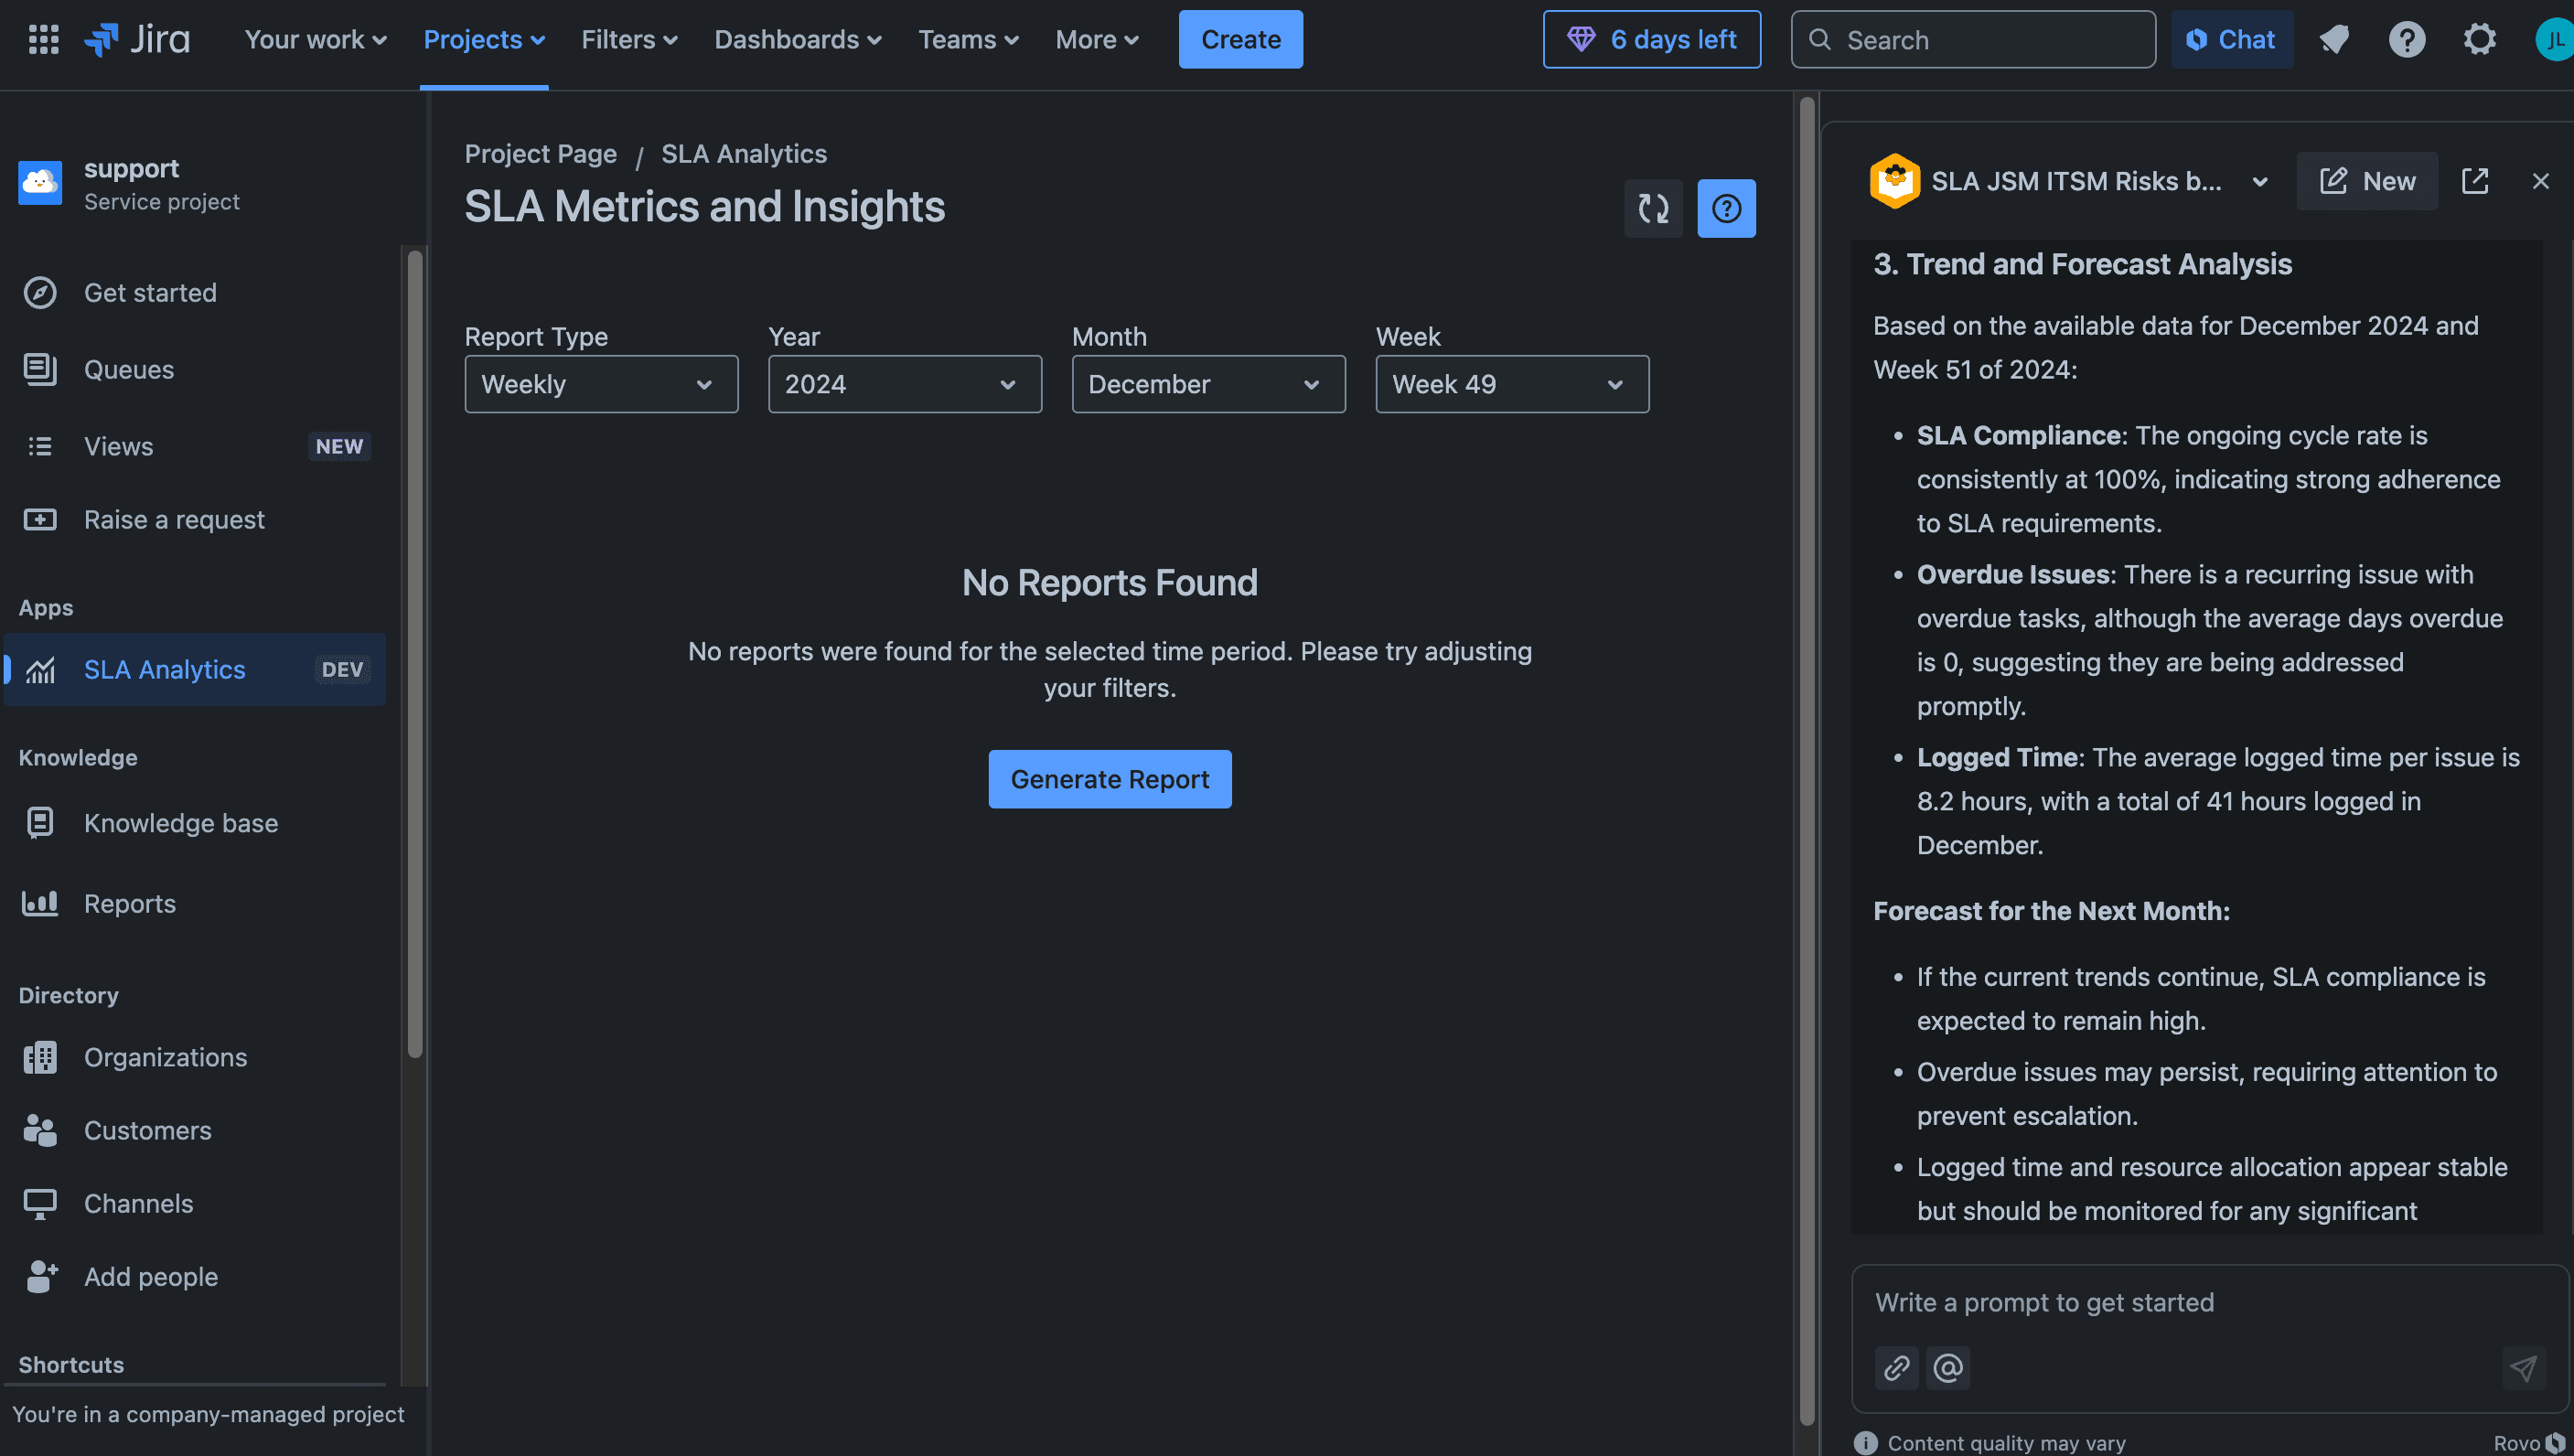Click the Knowledge base icon

pyautogui.click(x=40, y=822)
